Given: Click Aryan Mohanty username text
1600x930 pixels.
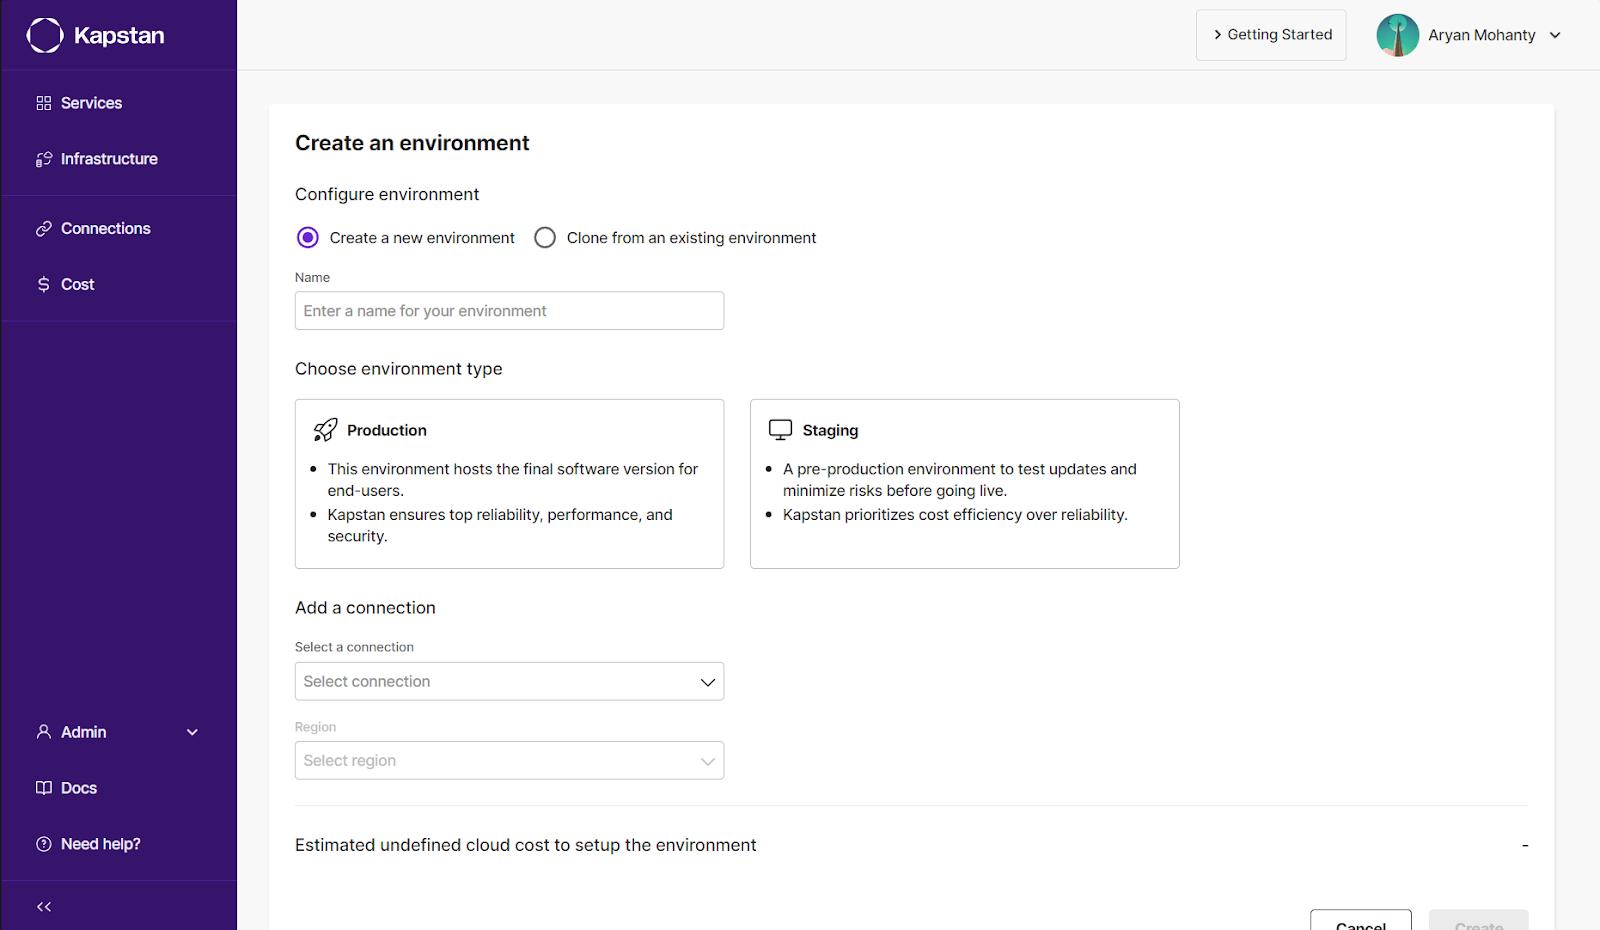Looking at the screenshot, I should [x=1482, y=35].
